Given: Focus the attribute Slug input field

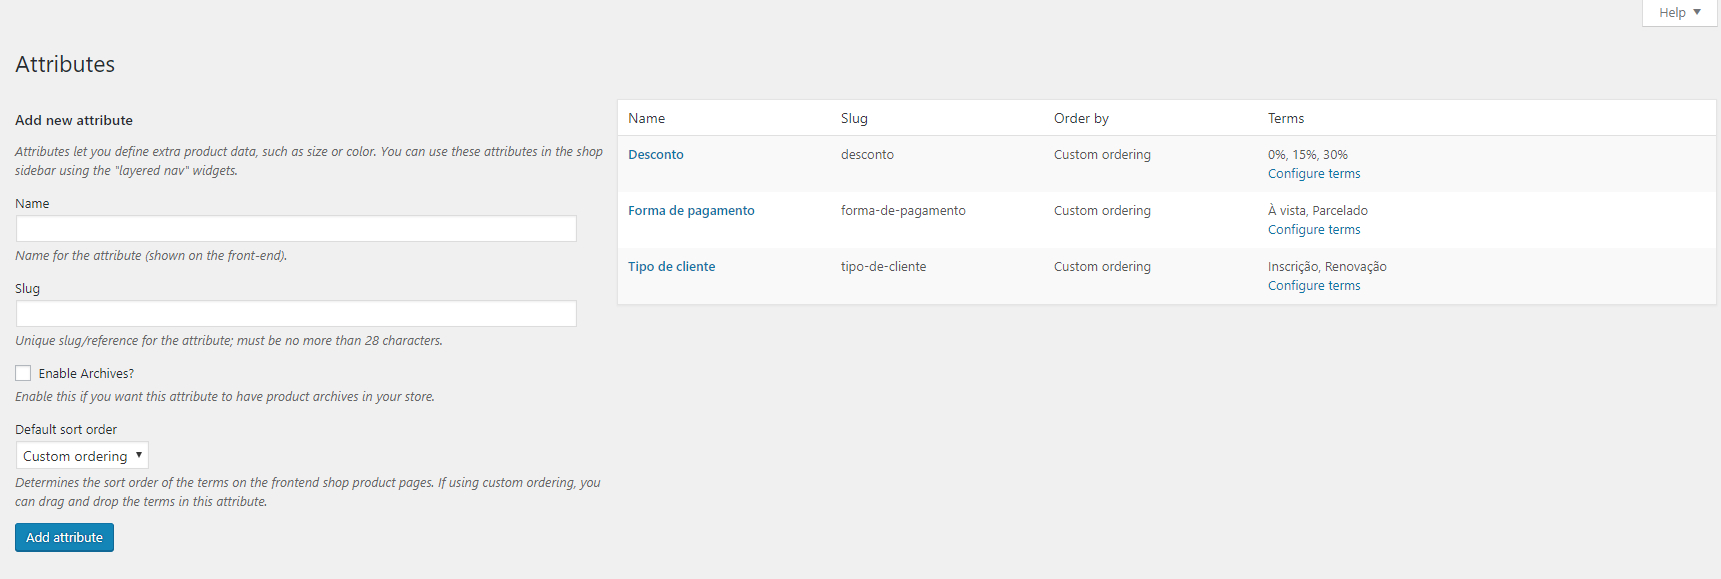Looking at the screenshot, I should 296,314.
